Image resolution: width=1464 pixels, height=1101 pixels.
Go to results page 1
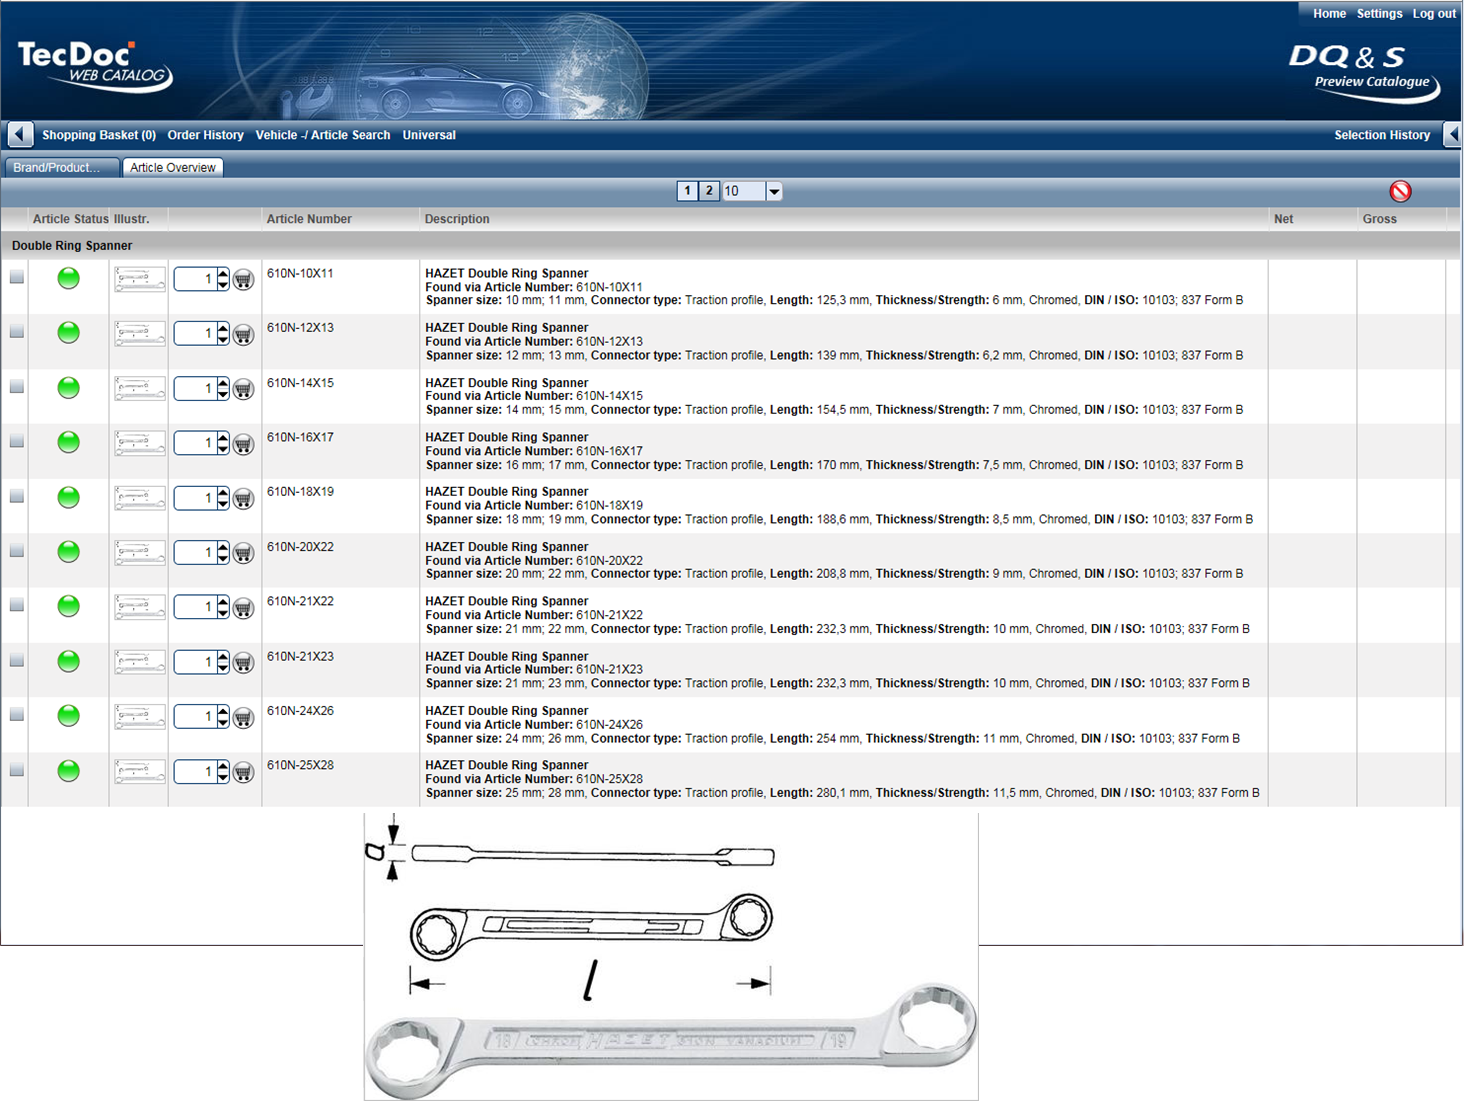(687, 191)
